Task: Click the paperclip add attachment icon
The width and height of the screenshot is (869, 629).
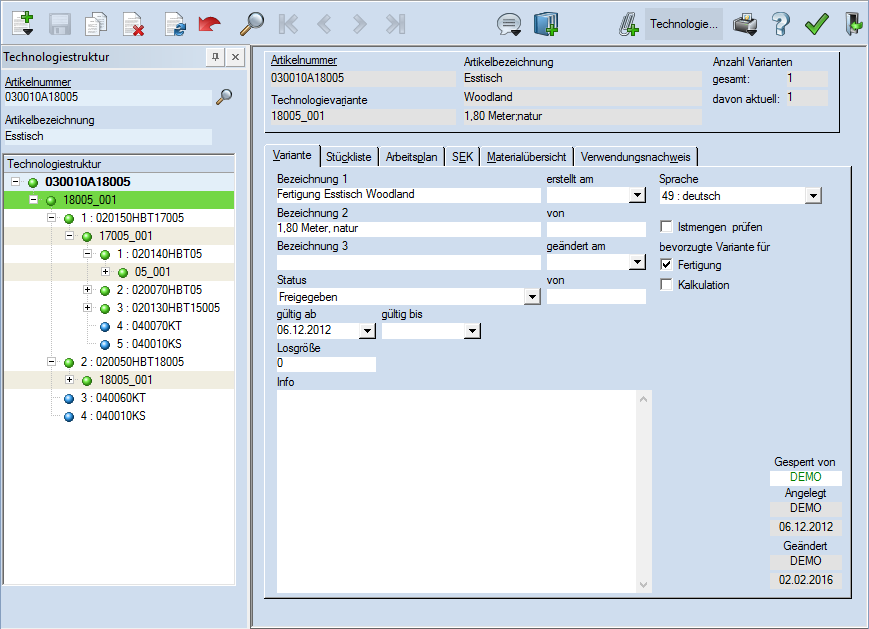Action: coord(628,23)
